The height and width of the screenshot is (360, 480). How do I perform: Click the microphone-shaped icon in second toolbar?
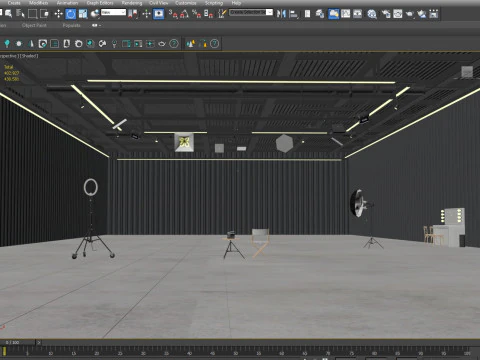pyautogui.click(x=114, y=44)
